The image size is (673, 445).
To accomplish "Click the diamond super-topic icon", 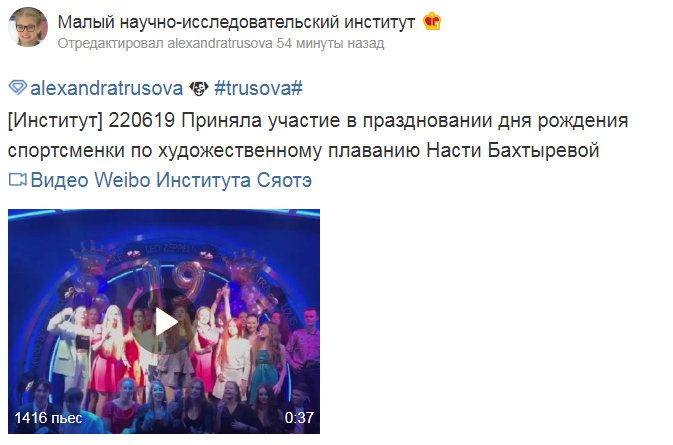I will [18, 88].
